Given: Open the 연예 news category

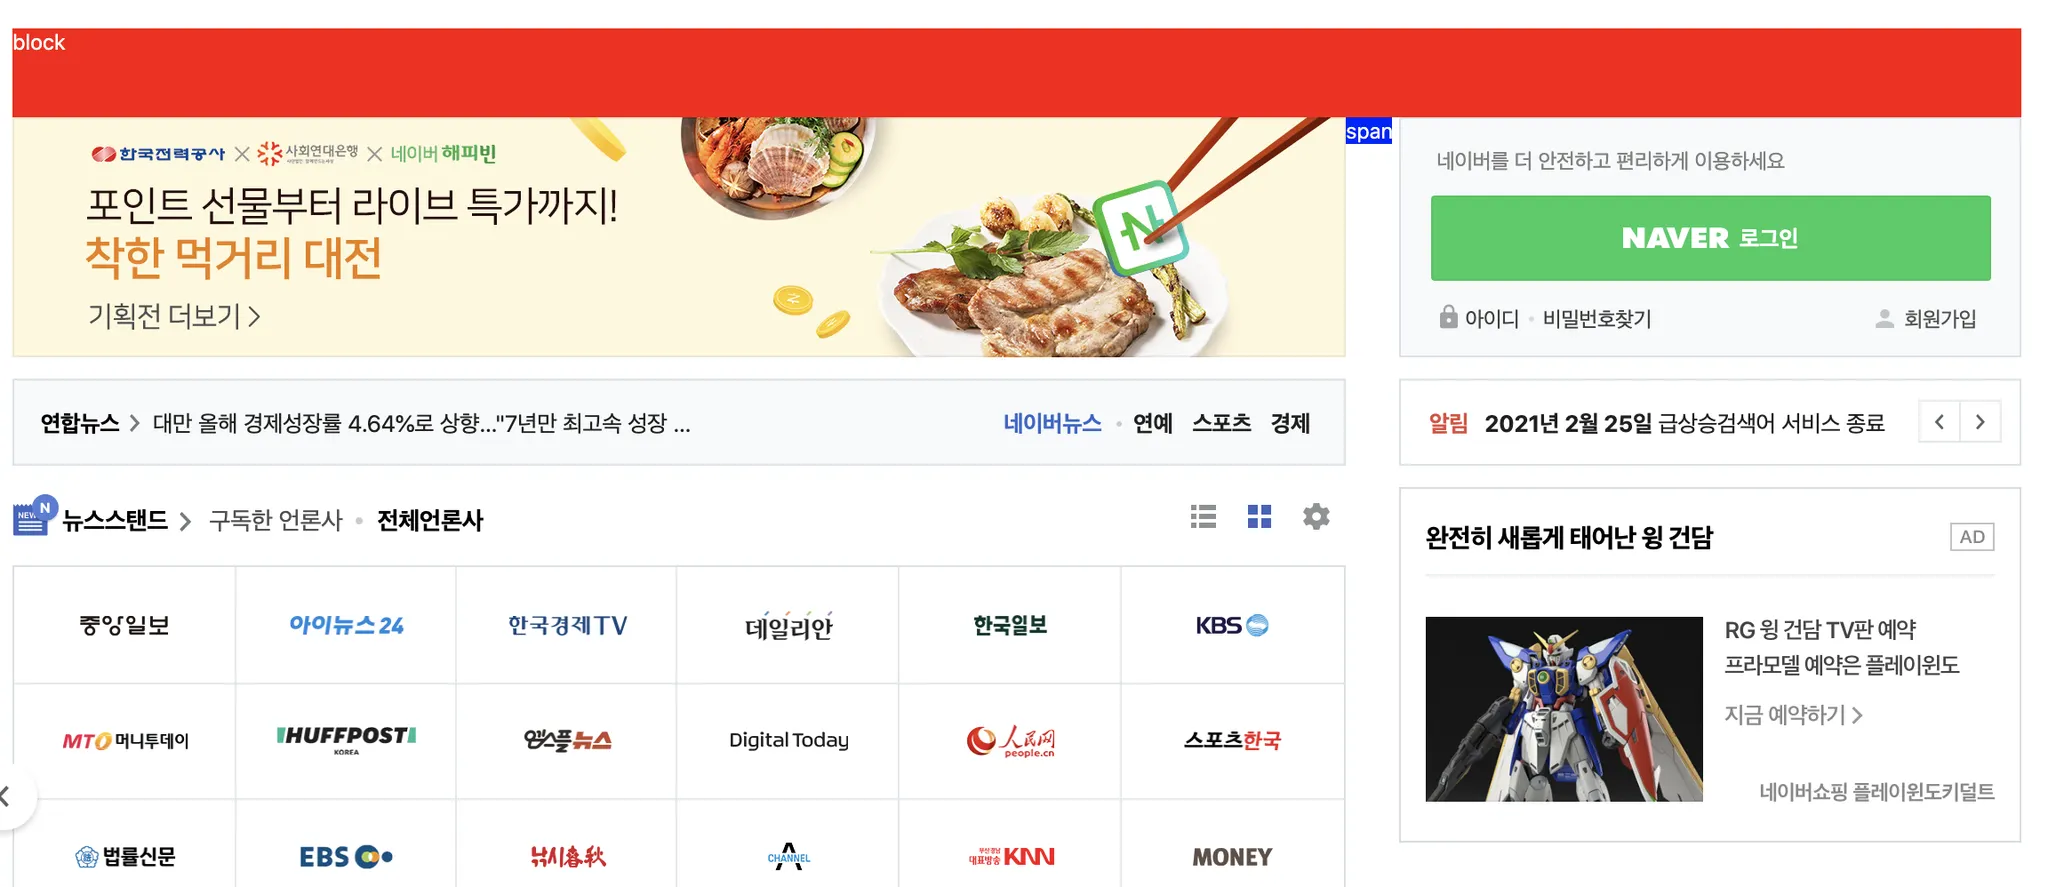Looking at the screenshot, I should click(1152, 423).
